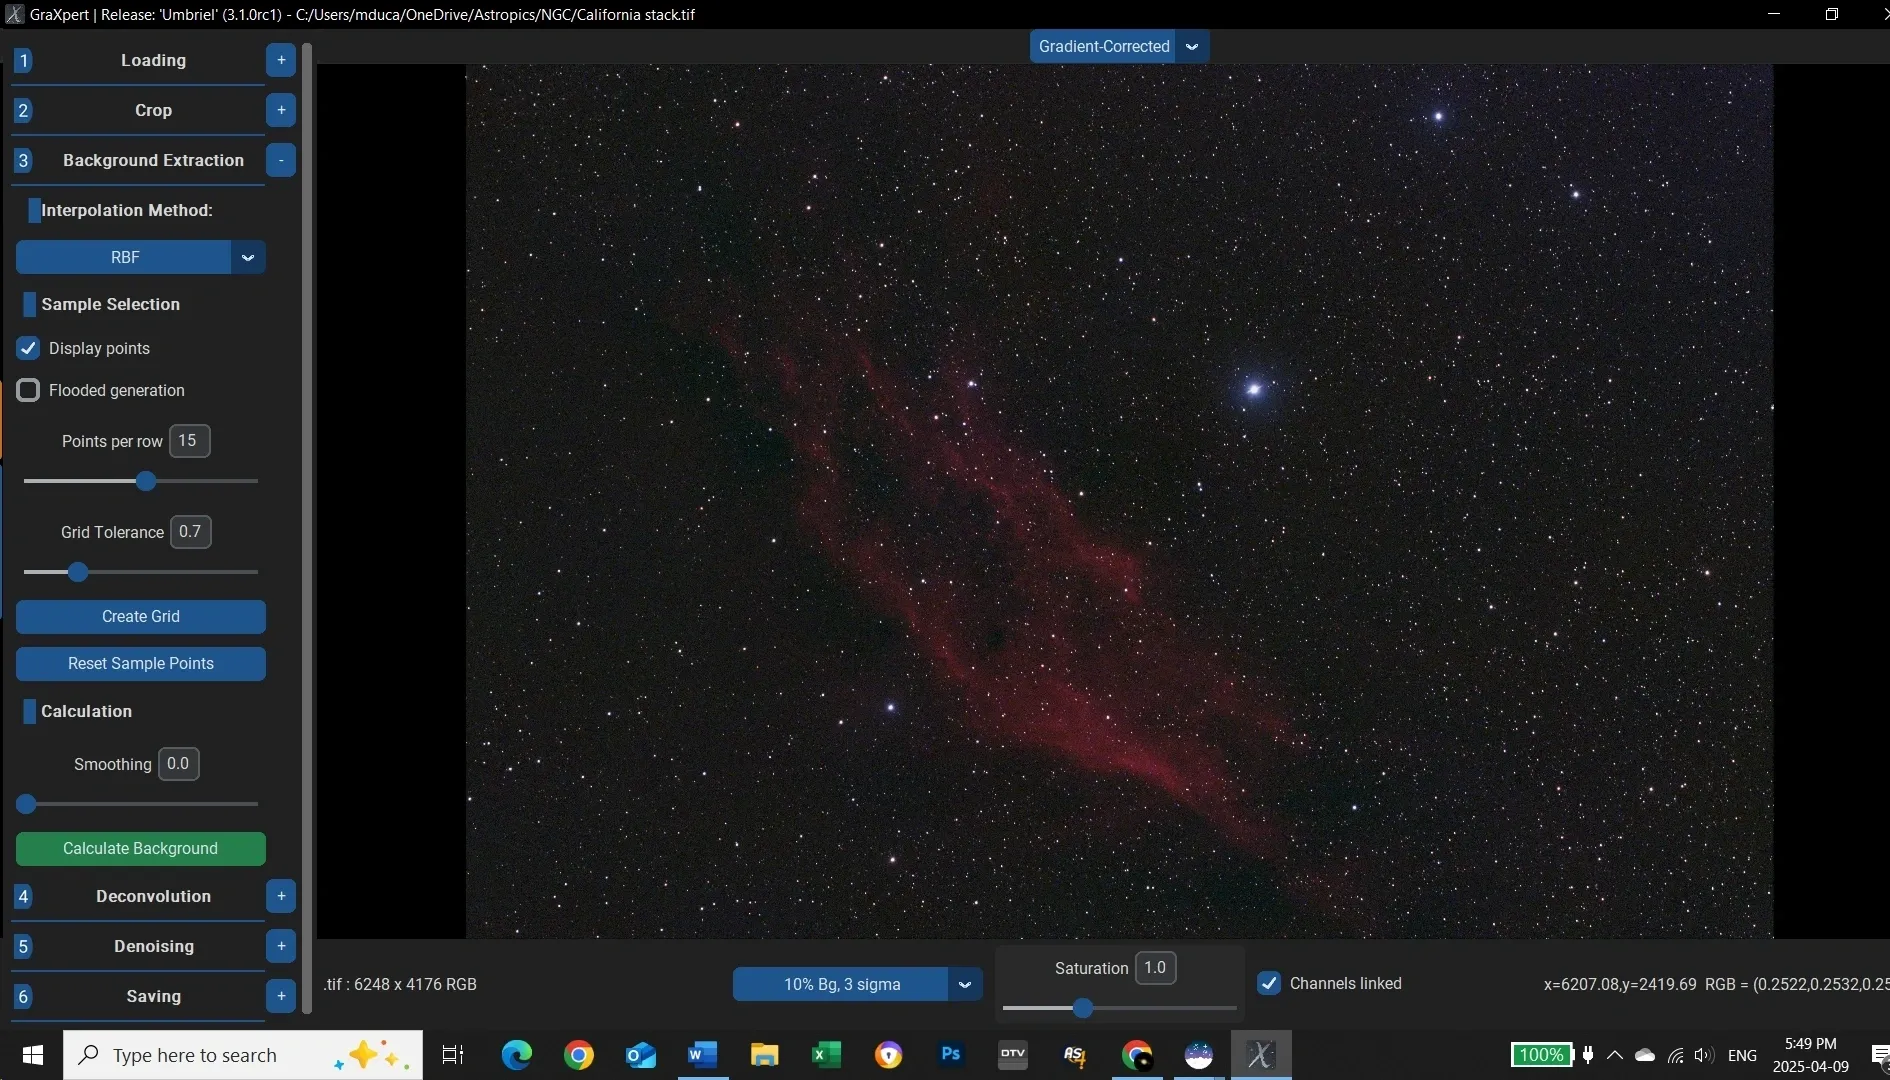This screenshot has width=1890, height=1080.
Task: Click the ENG language indicator
Action: pos(1742,1055)
